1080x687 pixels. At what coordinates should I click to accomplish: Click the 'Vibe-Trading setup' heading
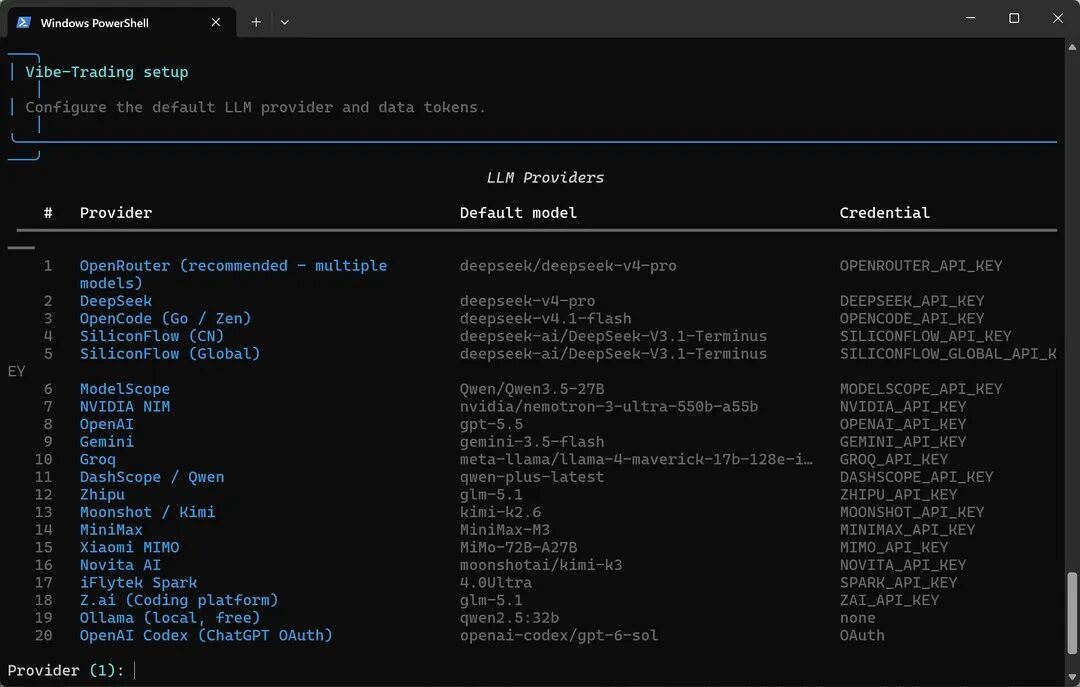tap(107, 72)
